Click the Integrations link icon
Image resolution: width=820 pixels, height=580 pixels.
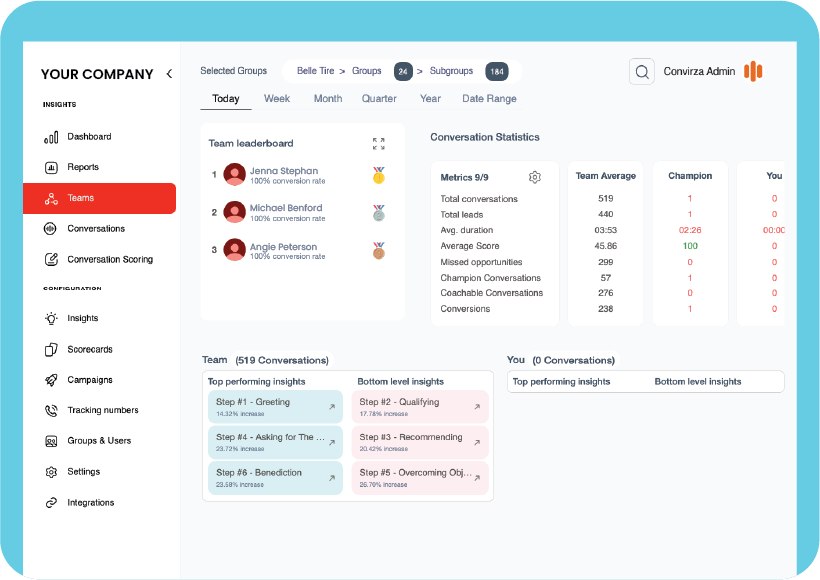[51, 503]
